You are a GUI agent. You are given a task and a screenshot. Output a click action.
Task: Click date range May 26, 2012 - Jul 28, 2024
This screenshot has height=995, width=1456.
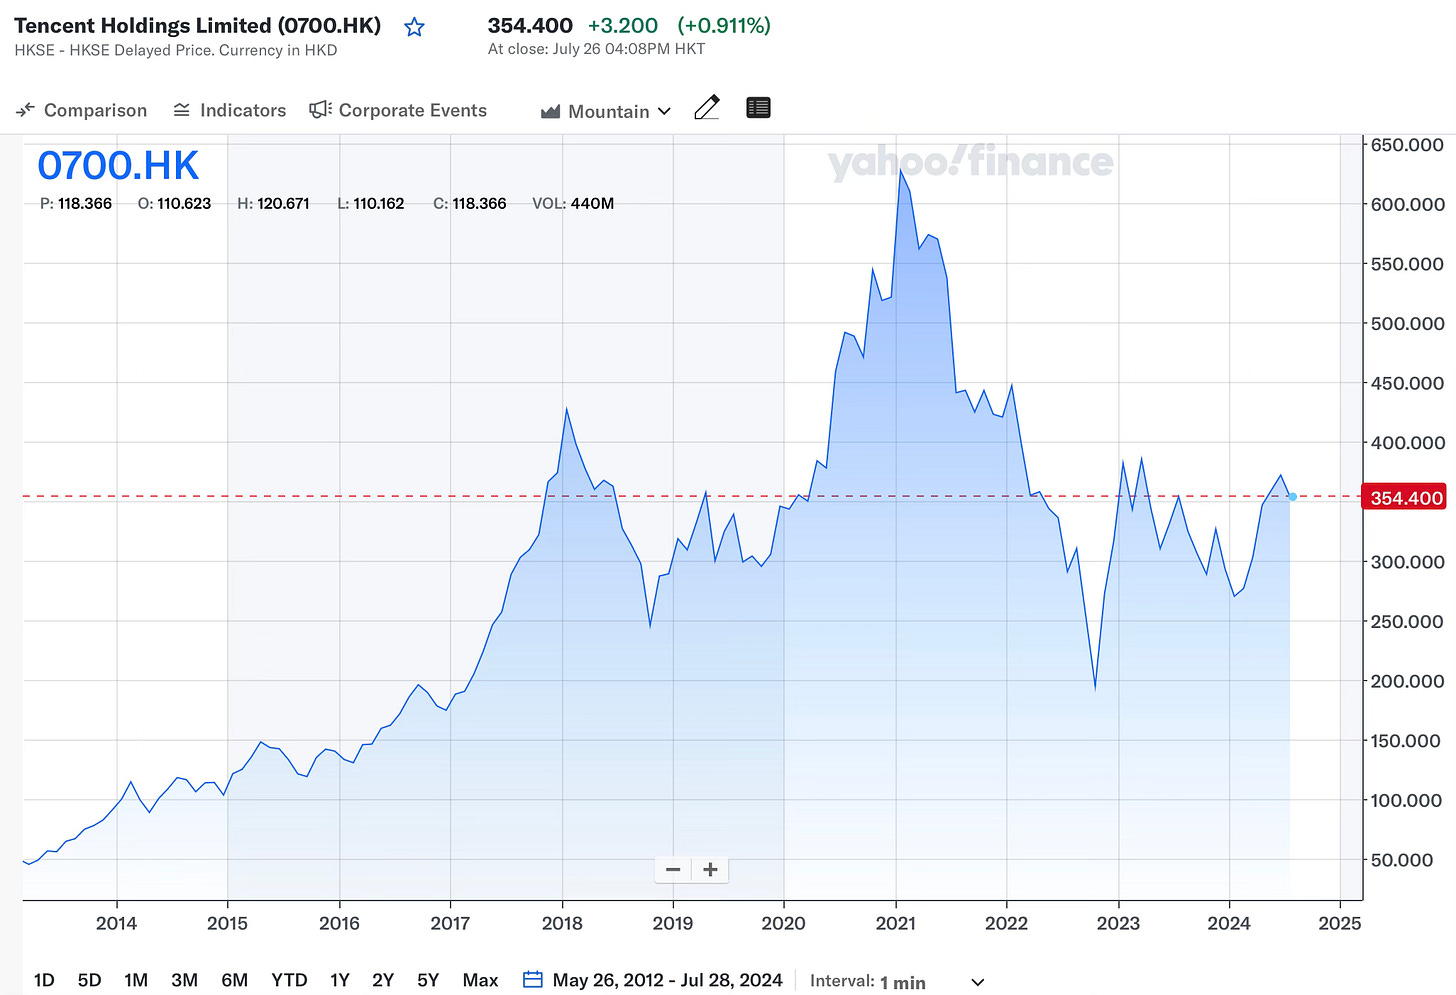tap(667, 980)
